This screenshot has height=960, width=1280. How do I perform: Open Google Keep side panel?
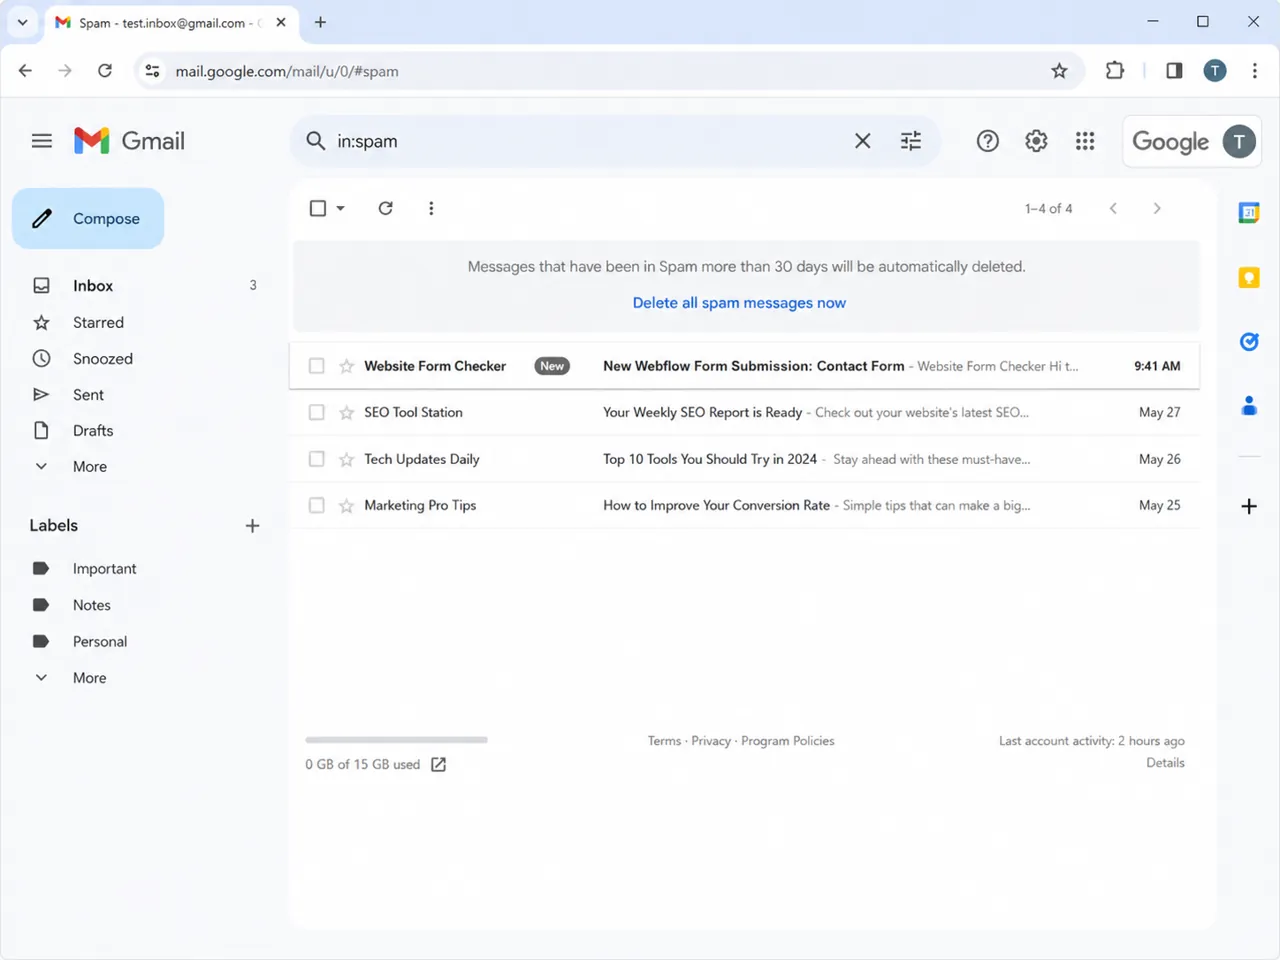pos(1249,277)
